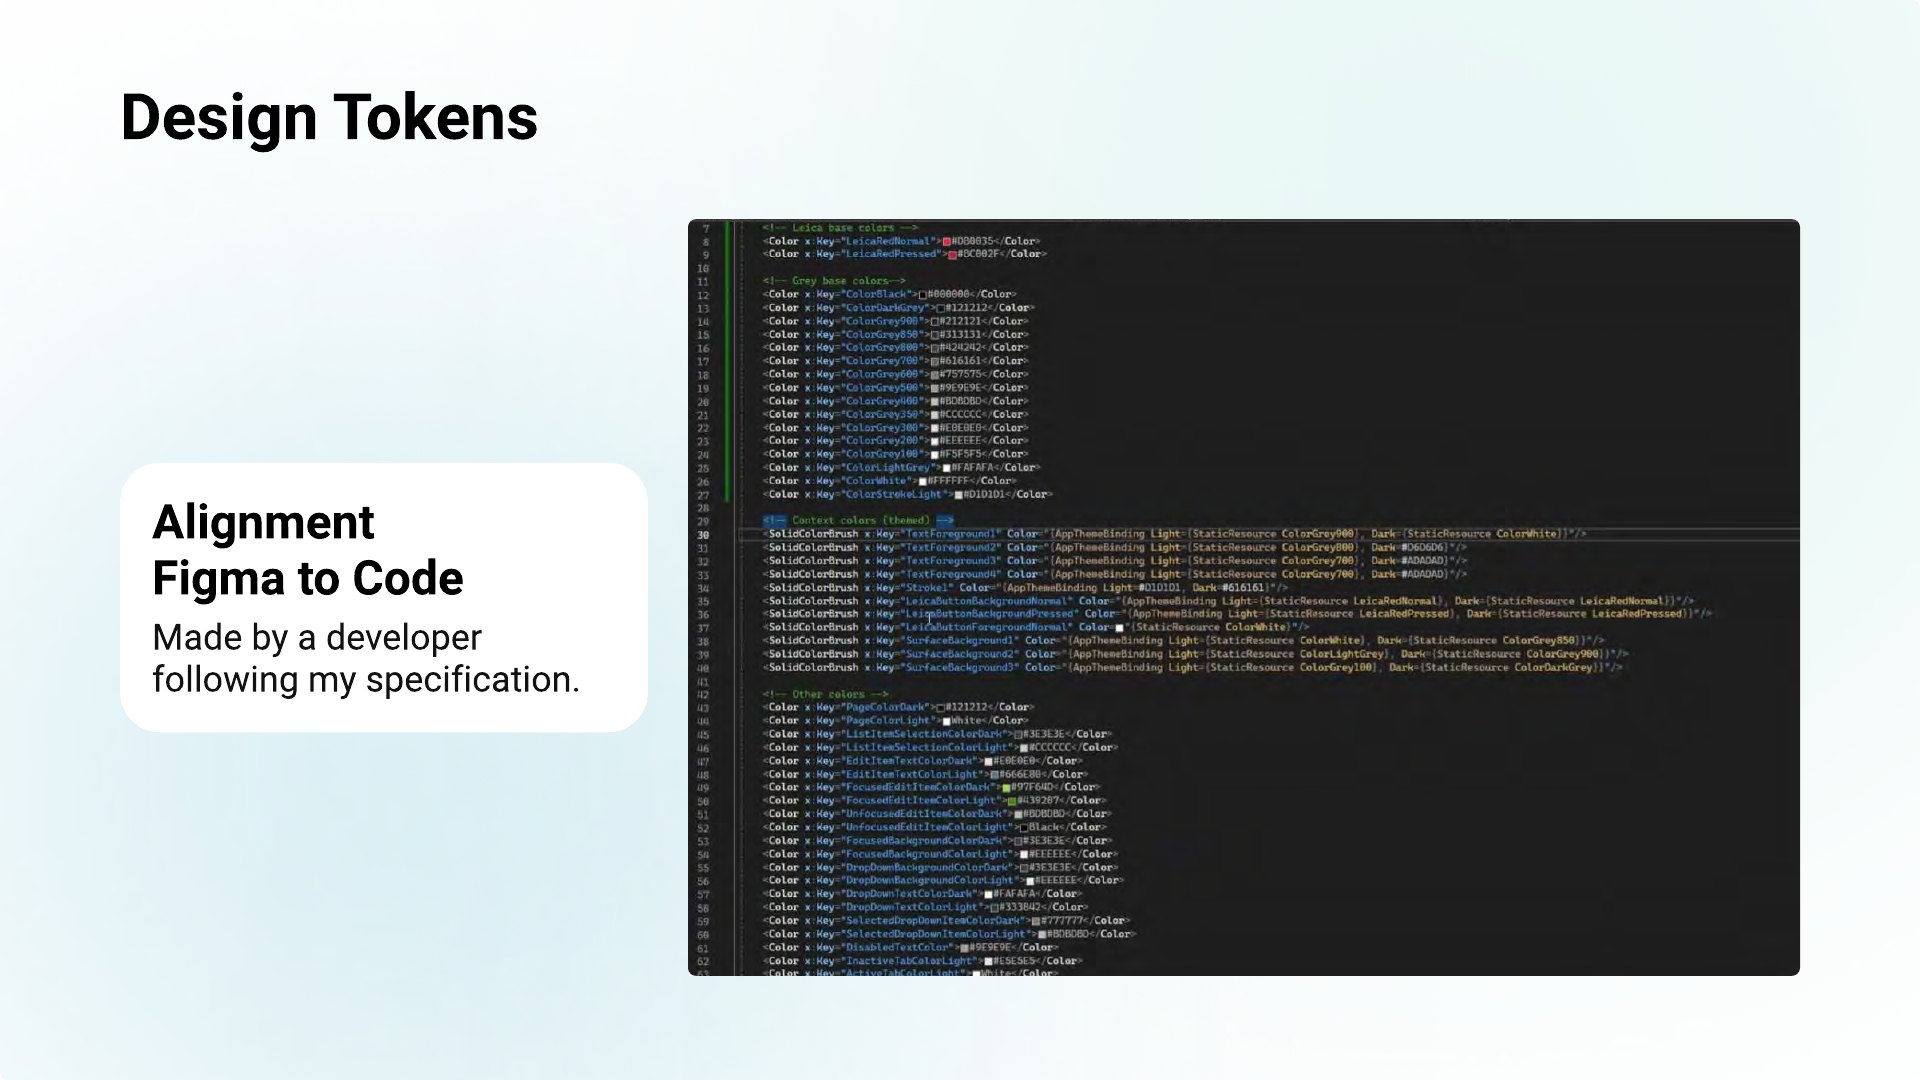The image size is (1920, 1080).
Task: Click the "TextForeground3" key name
Action: coord(952,561)
